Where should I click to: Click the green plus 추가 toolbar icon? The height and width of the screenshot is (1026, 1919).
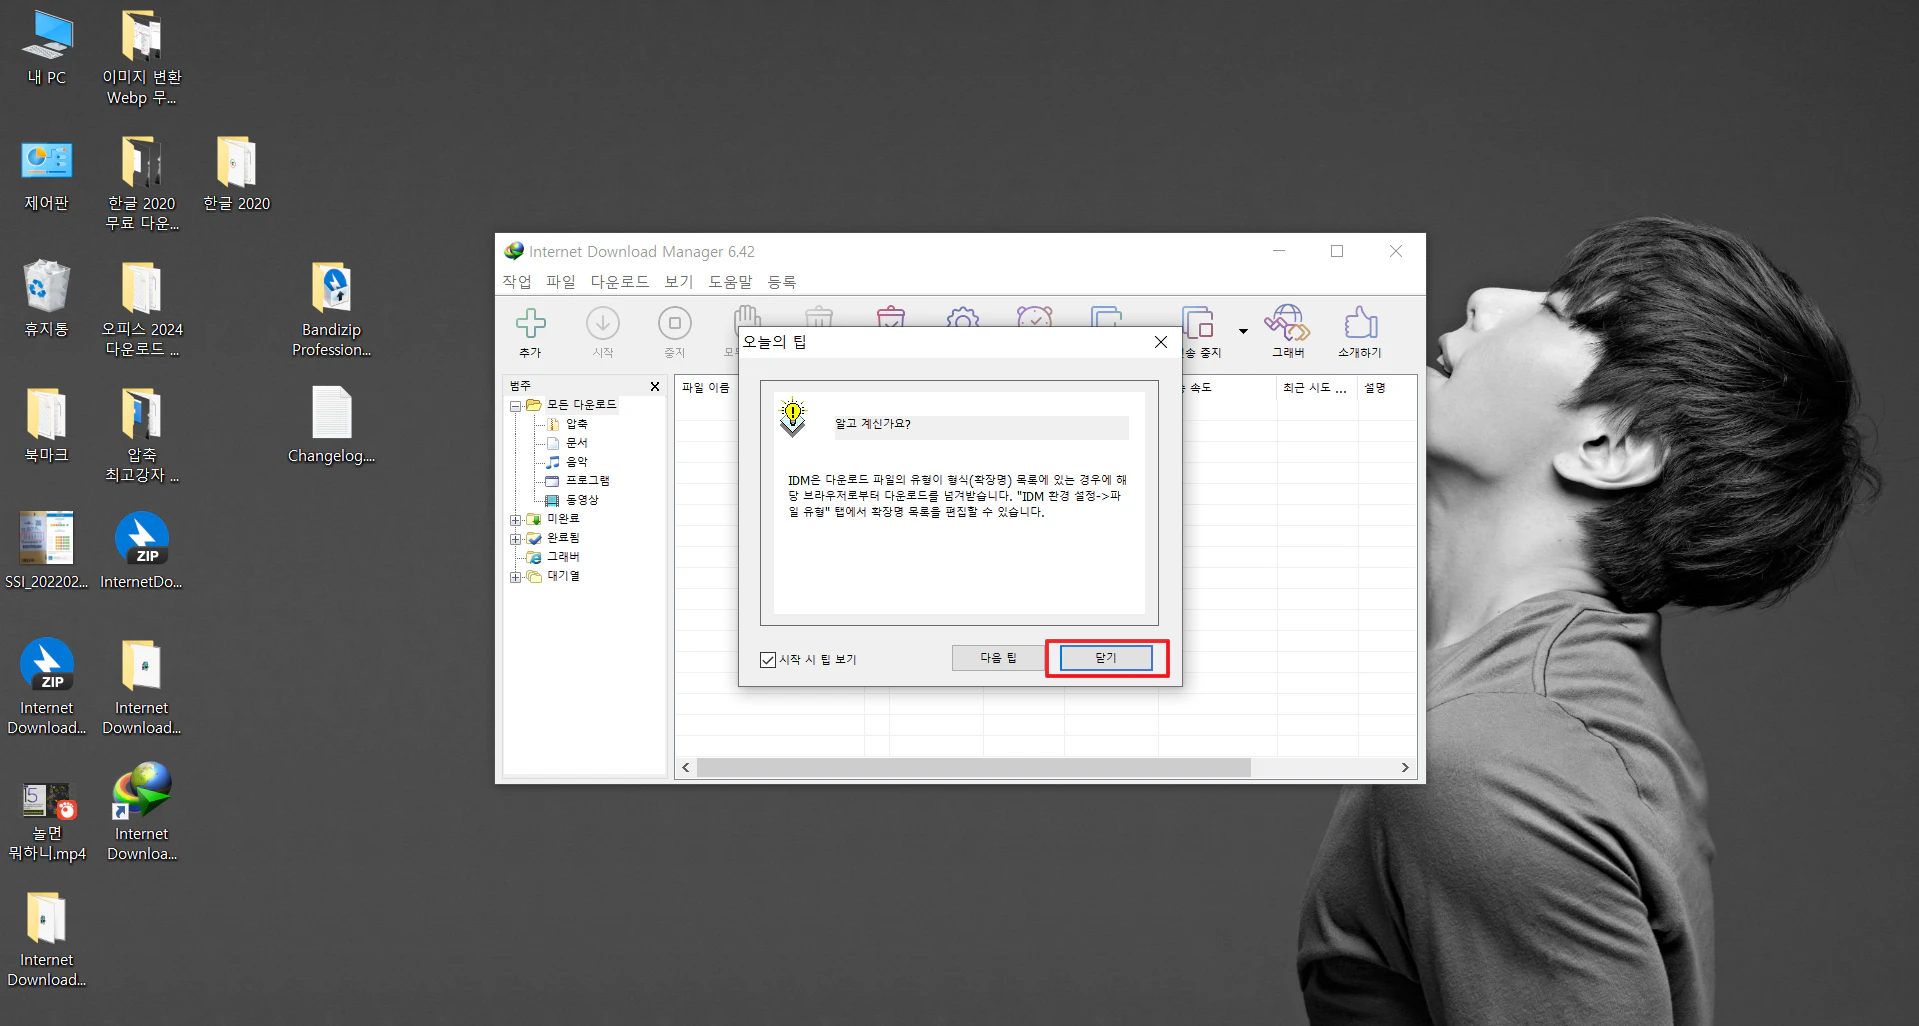(x=530, y=324)
